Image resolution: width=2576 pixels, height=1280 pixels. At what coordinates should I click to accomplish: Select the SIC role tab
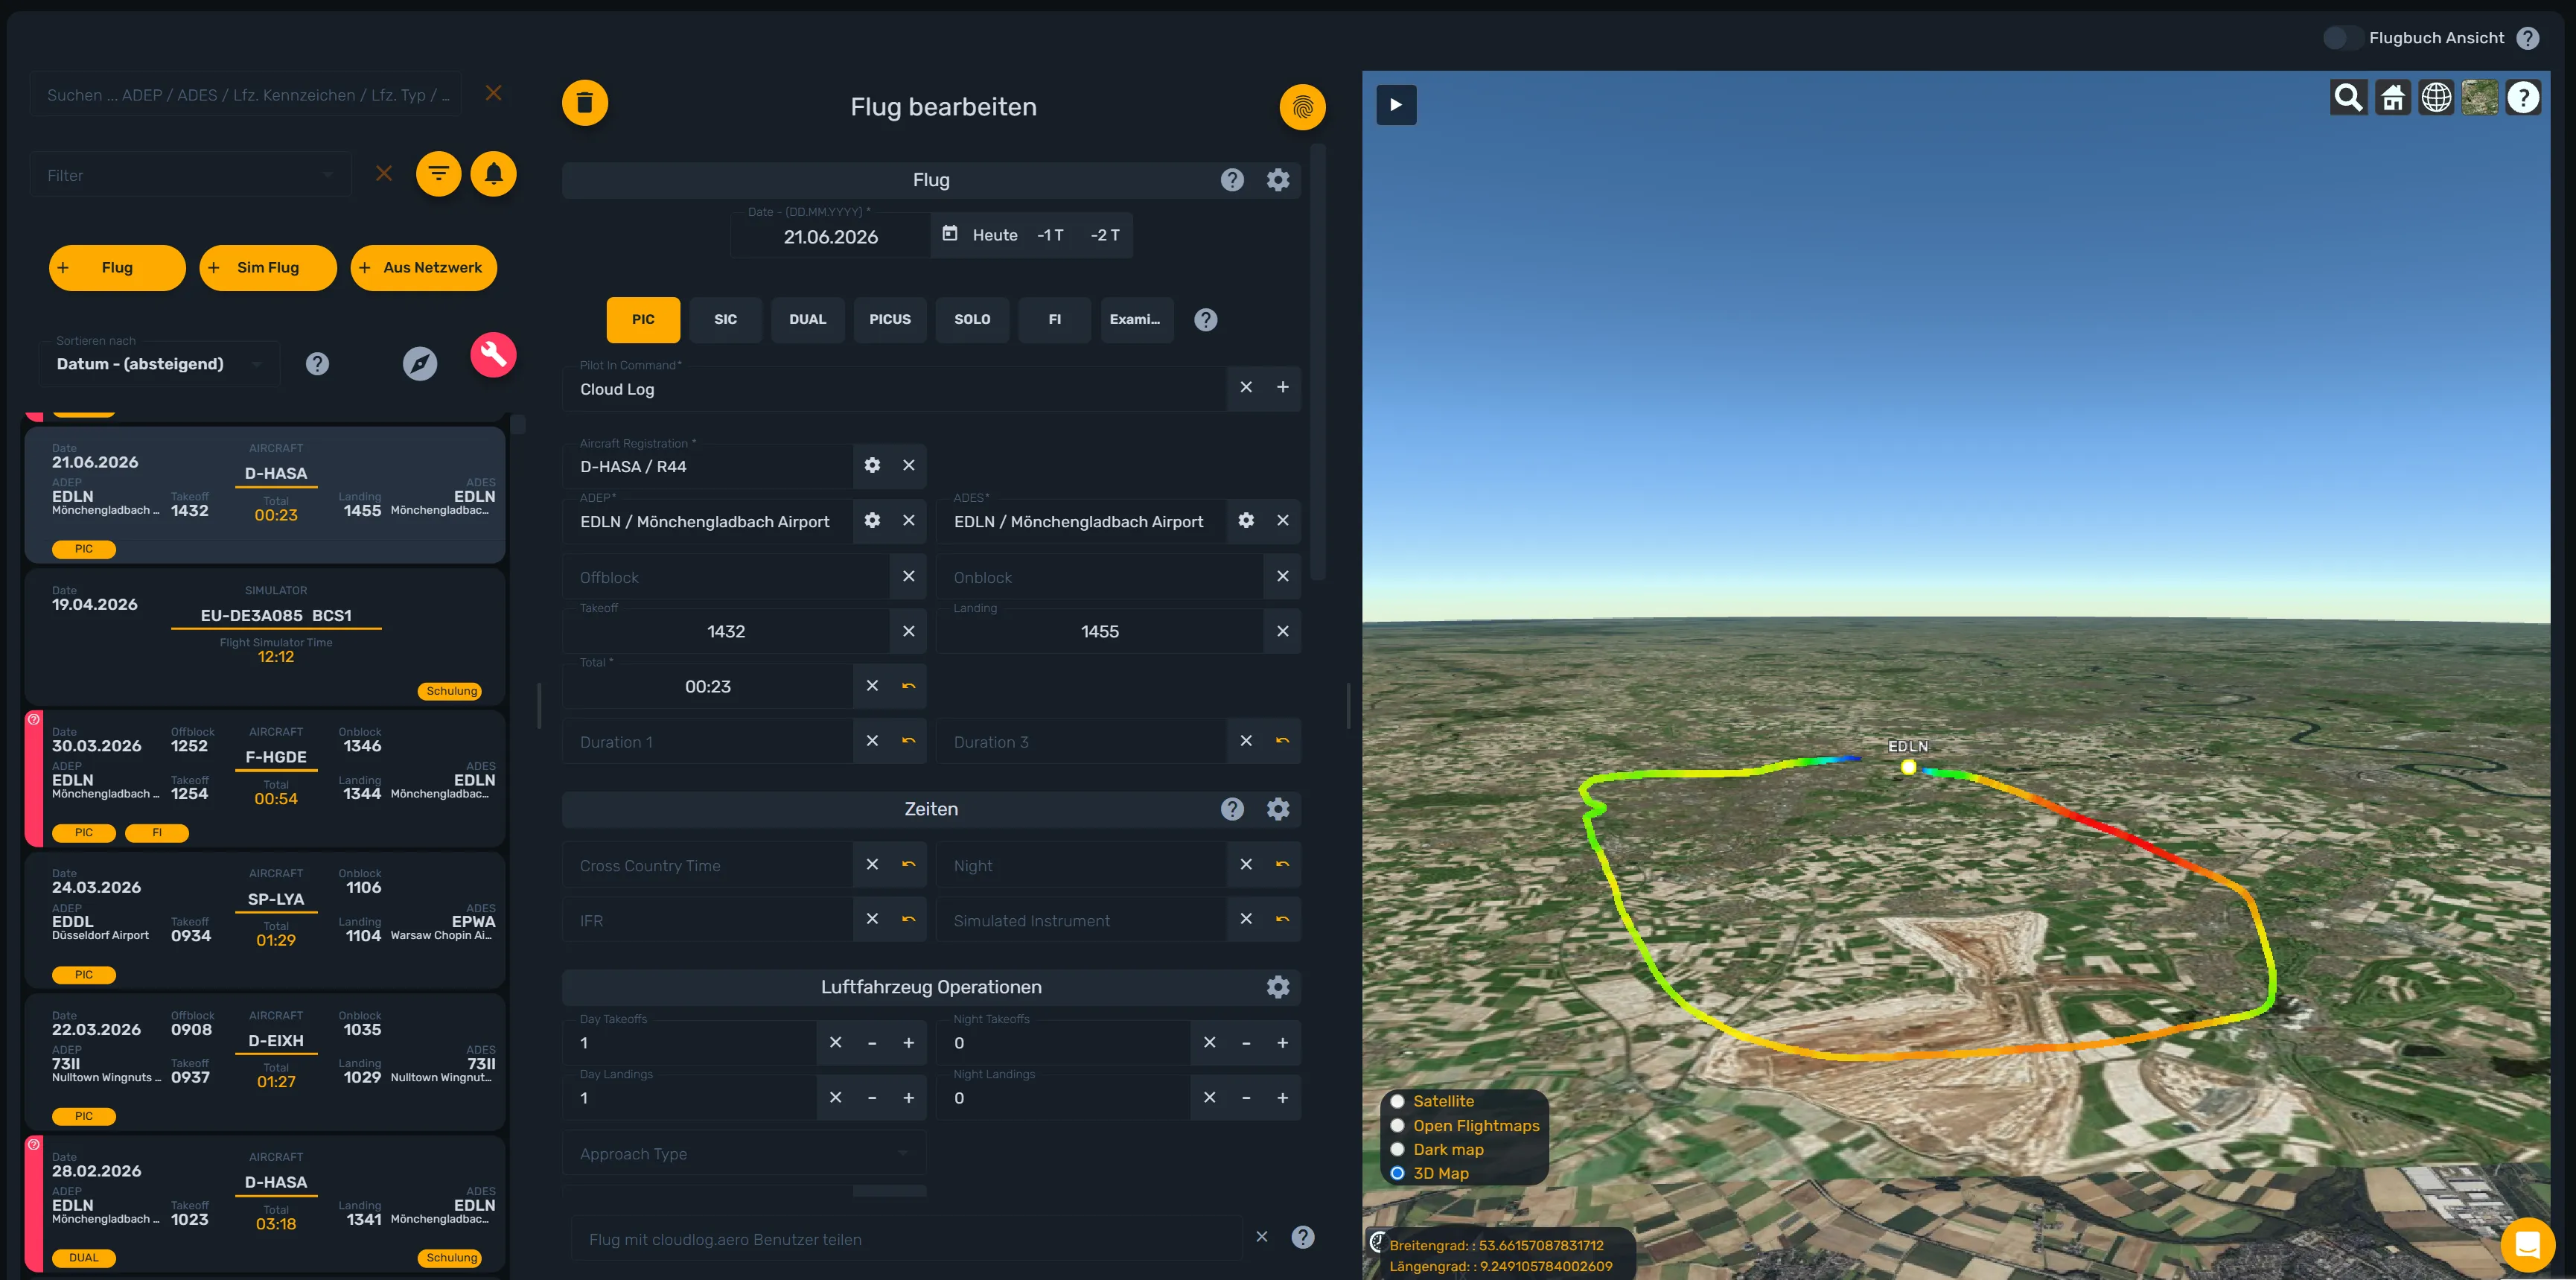(725, 319)
